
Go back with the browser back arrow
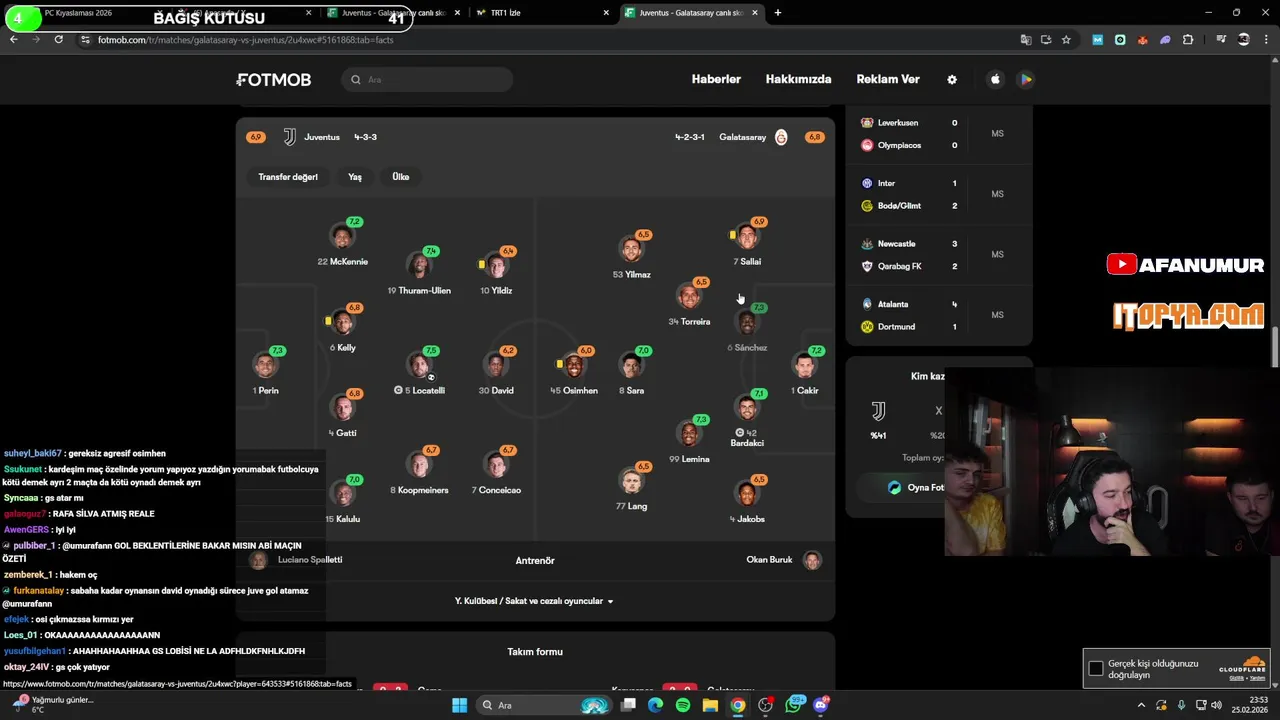13,39
